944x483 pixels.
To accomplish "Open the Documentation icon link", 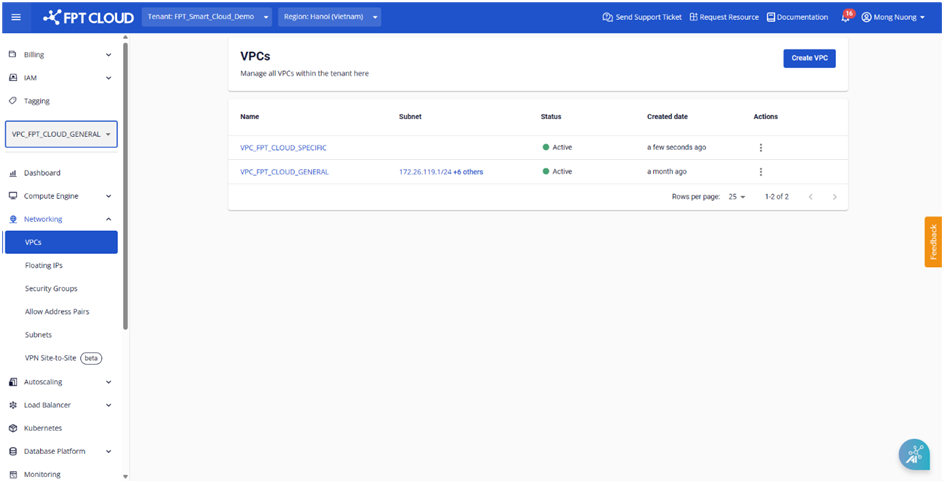I will [771, 17].
